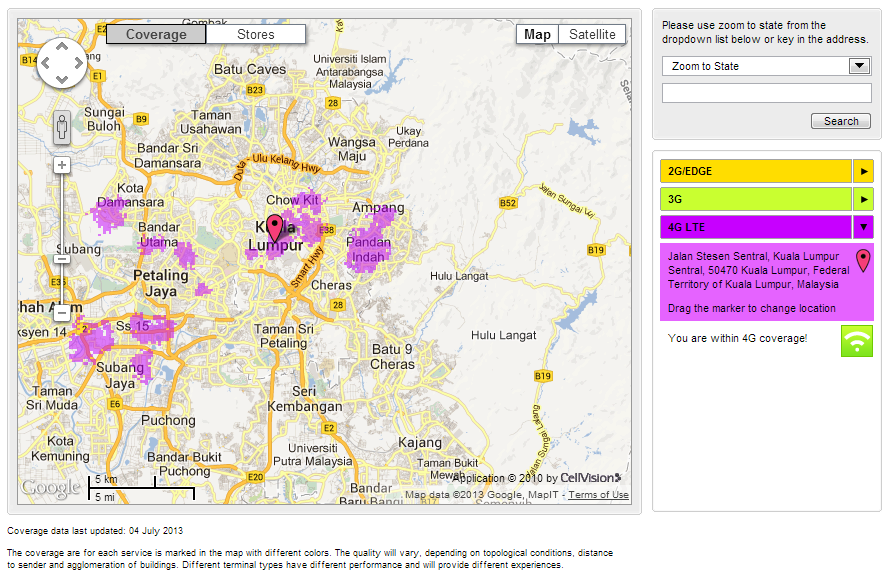
Task: Click the pan down arrow on map
Action: click(62, 80)
